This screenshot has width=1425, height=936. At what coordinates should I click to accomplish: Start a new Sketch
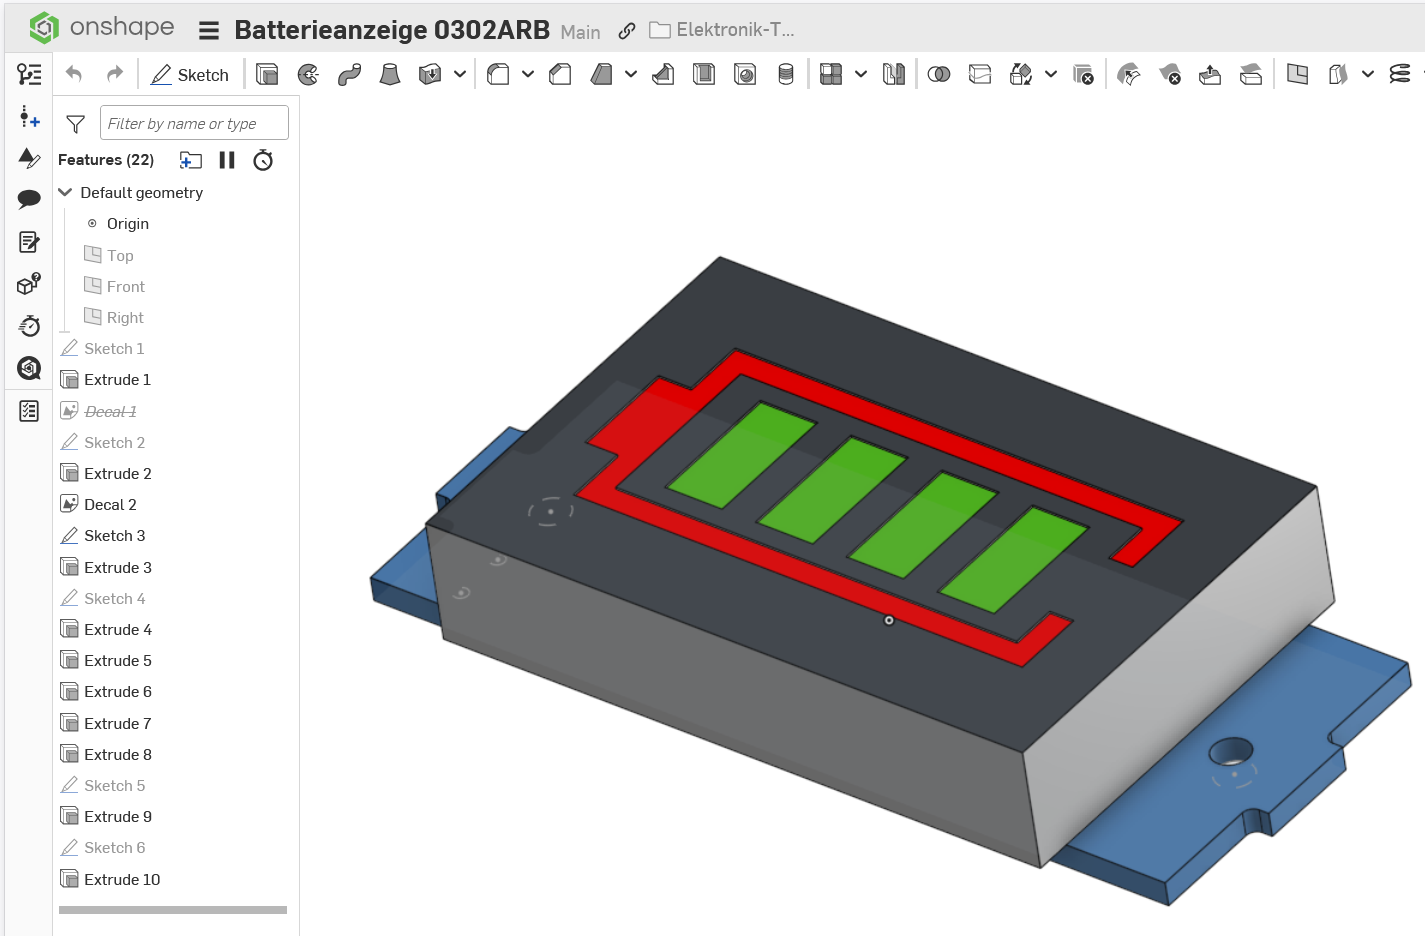(x=190, y=75)
